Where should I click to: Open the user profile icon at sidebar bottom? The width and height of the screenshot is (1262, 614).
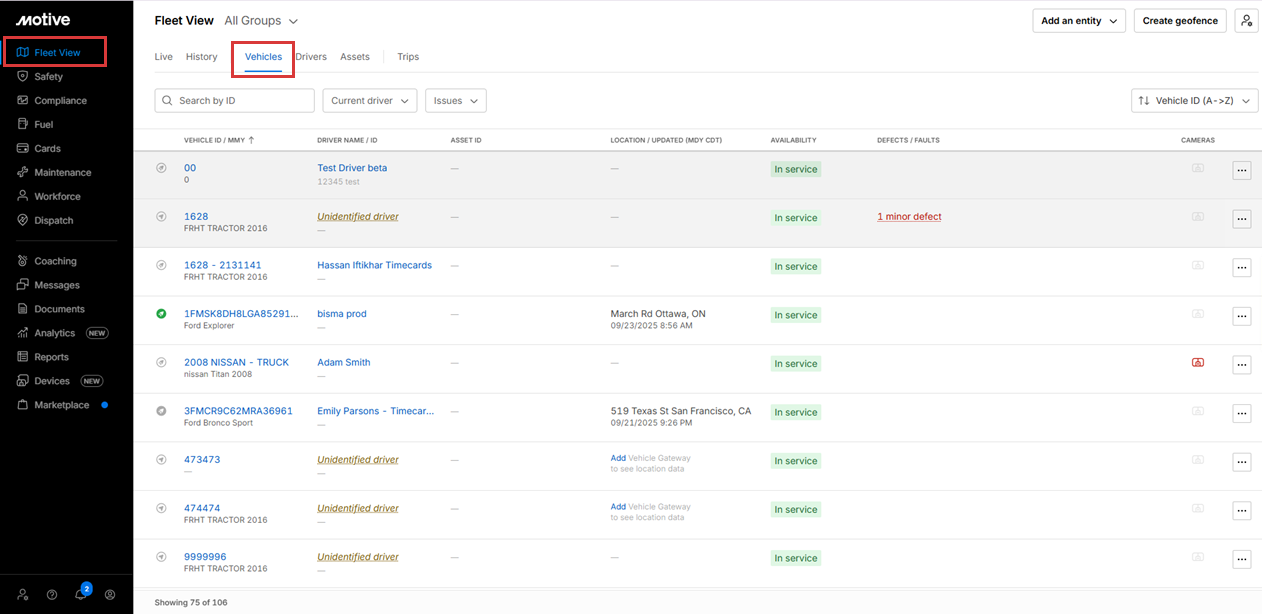point(110,594)
